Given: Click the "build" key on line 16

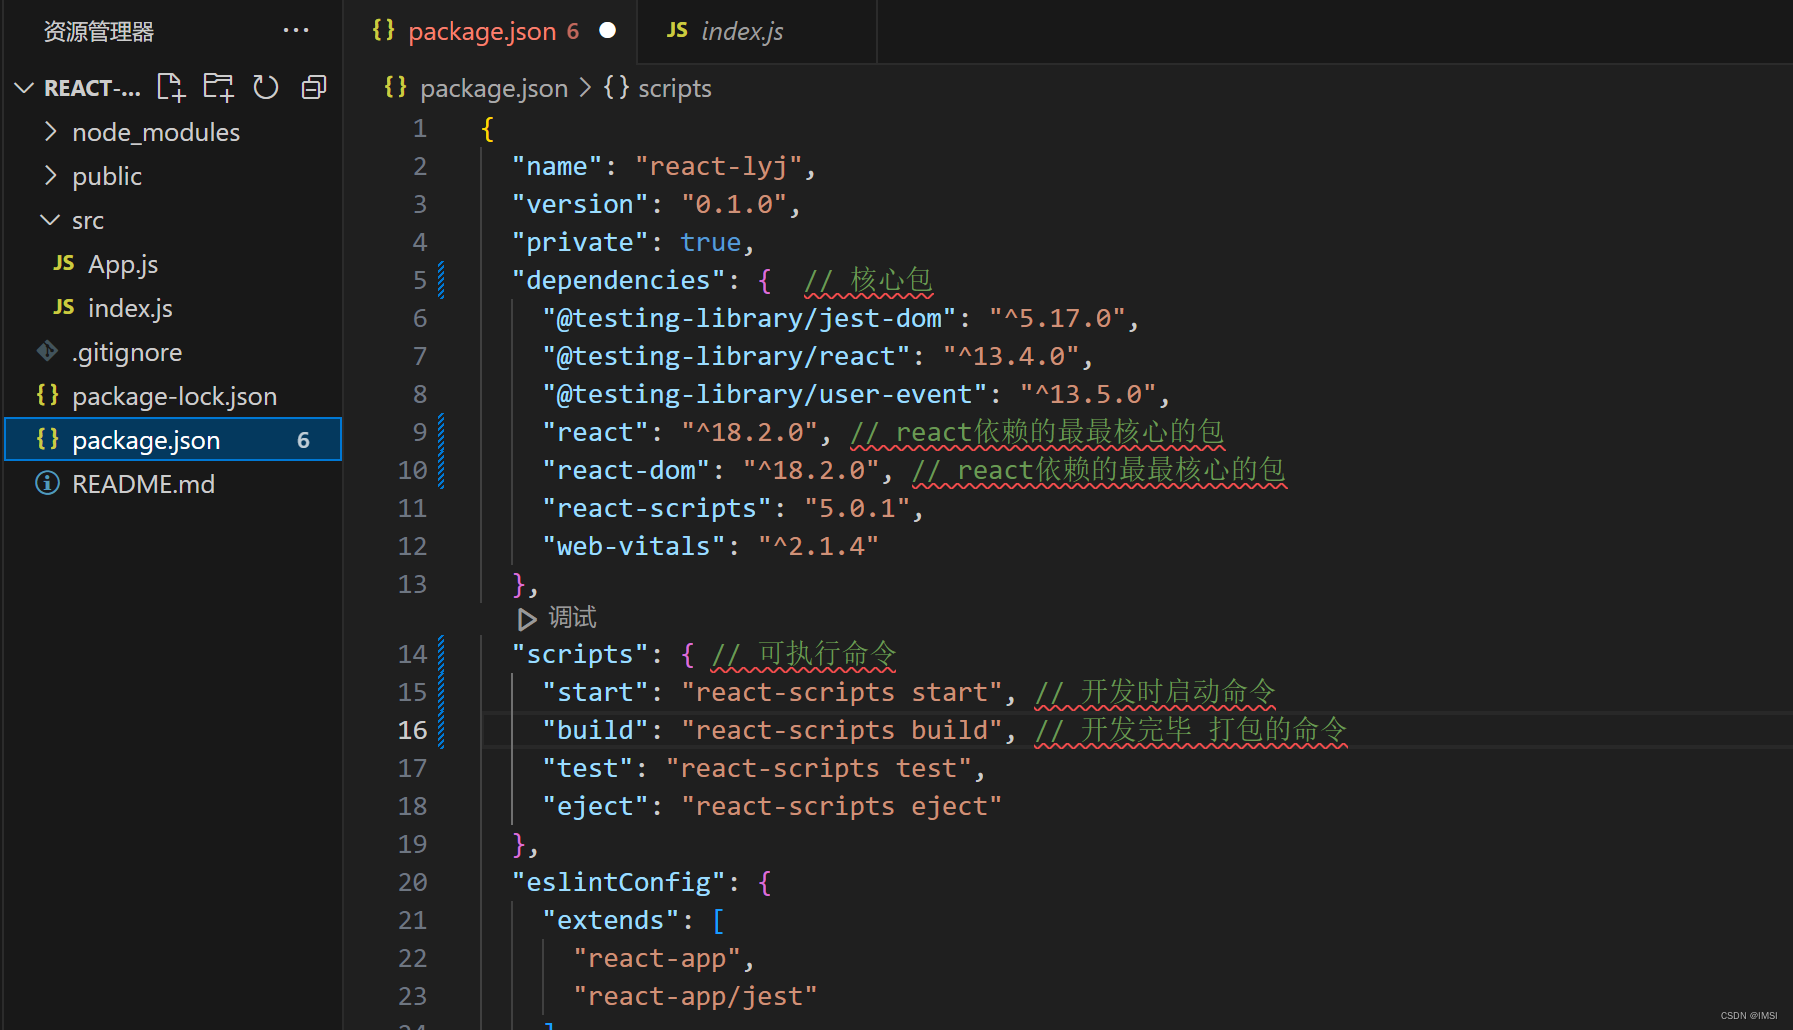Looking at the screenshot, I should (x=596, y=730).
